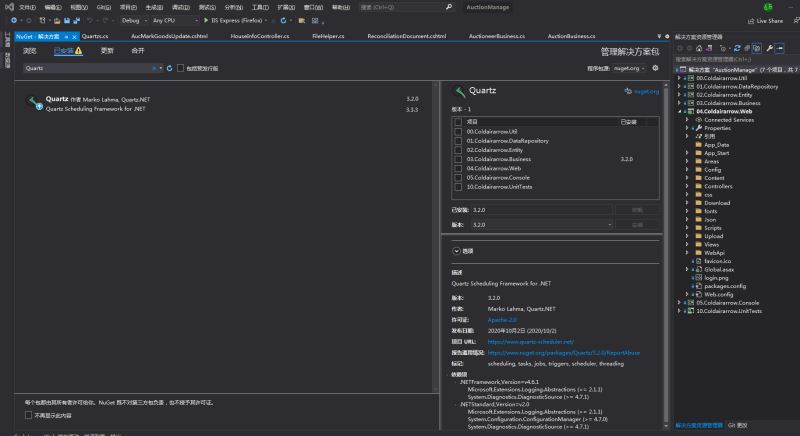The height and width of the screenshot is (436, 800).
Task: Check the 01.Coldairarrow.DataRepository project checkbox
Action: coord(458,141)
